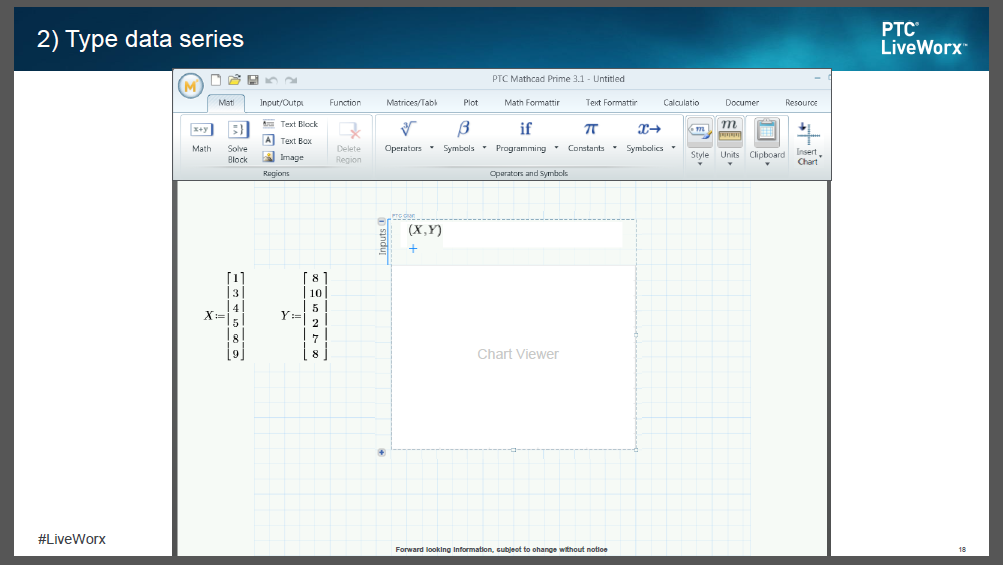Switch to the Calculation ribbon tab
This screenshot has width=1003, height=565.
pyautogui.click(x=681, y=102)
